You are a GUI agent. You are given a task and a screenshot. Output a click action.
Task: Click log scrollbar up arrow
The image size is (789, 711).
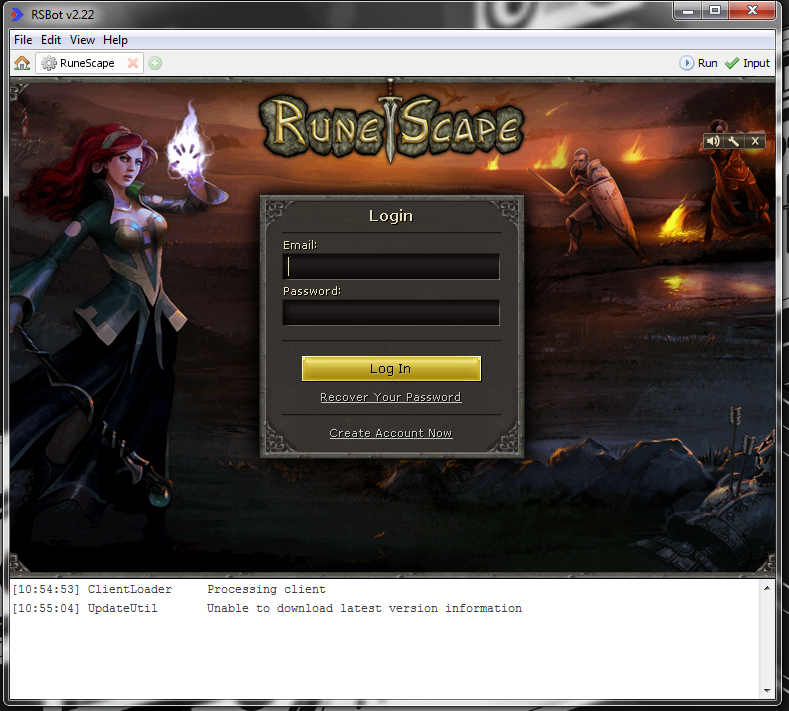pyautogui.click(x=767, y=588)
